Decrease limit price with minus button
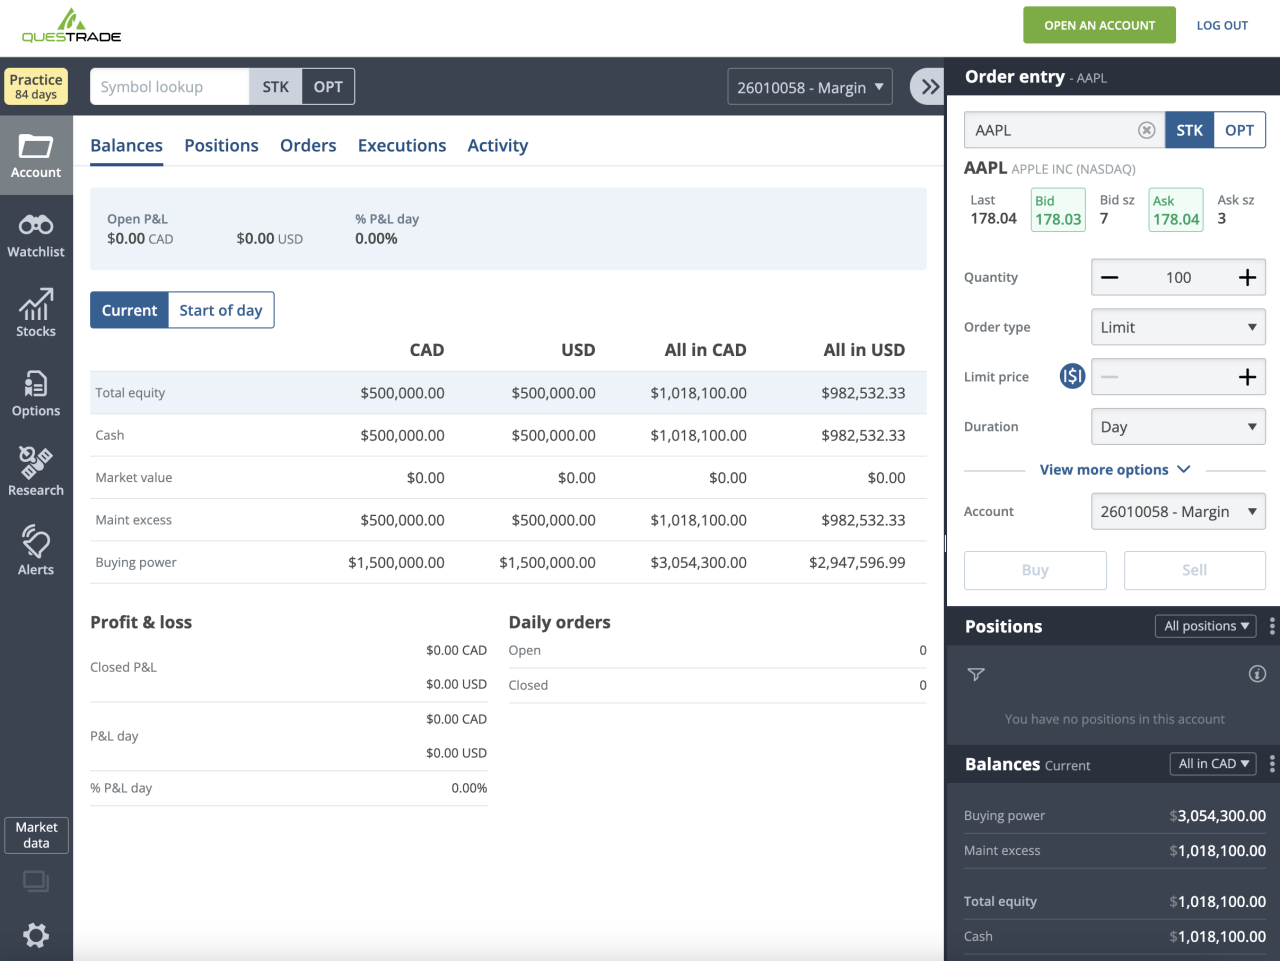Image resolution: width=1280 pixels, height=961 pixels. tap(1110, 377)
